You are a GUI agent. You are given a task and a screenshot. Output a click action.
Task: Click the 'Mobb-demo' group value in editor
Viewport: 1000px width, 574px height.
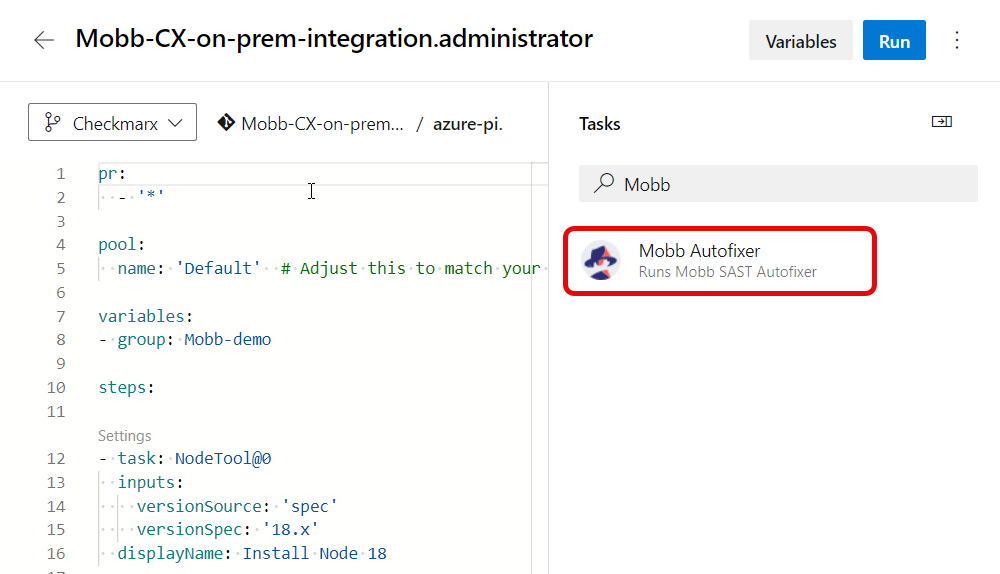pos(227,339)
